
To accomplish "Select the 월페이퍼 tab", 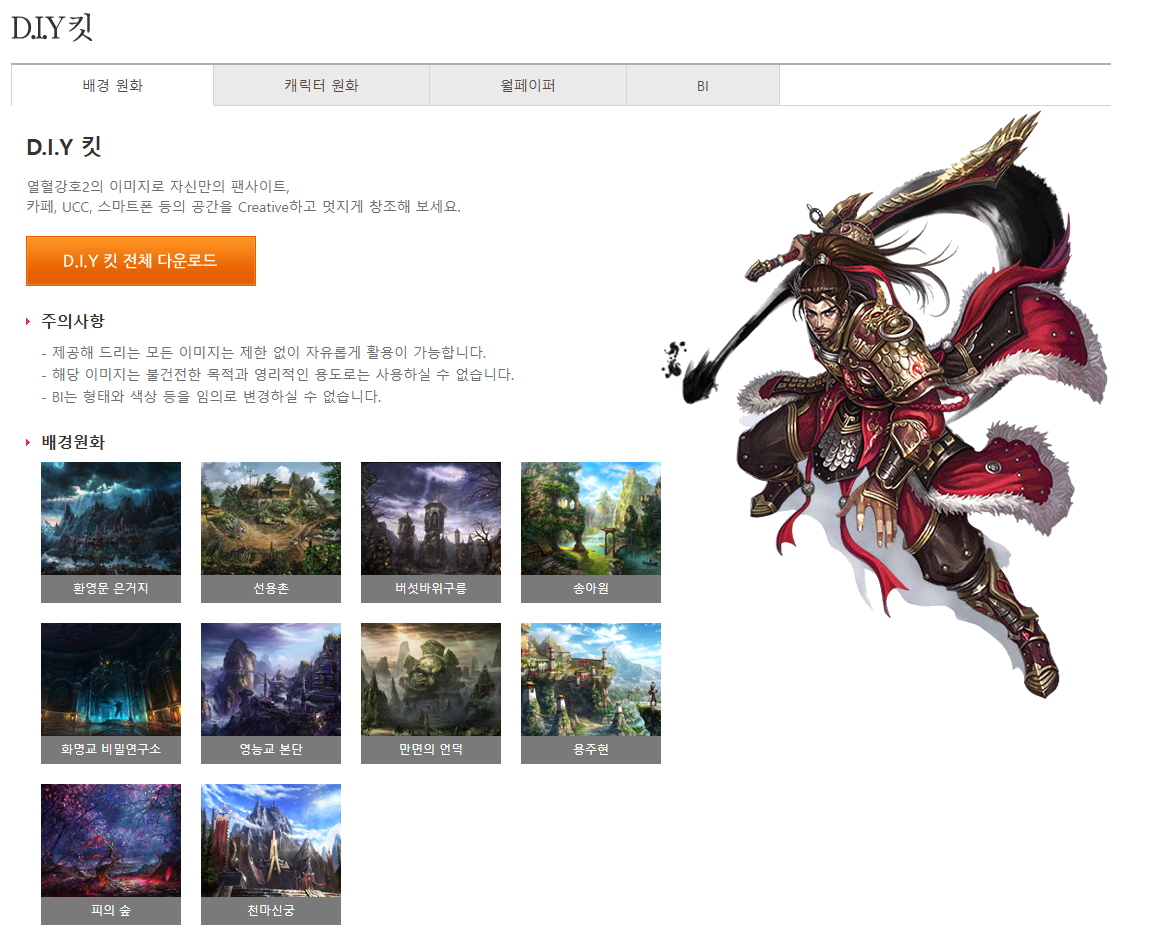I will pyautogui.click(x=528, y=86).
